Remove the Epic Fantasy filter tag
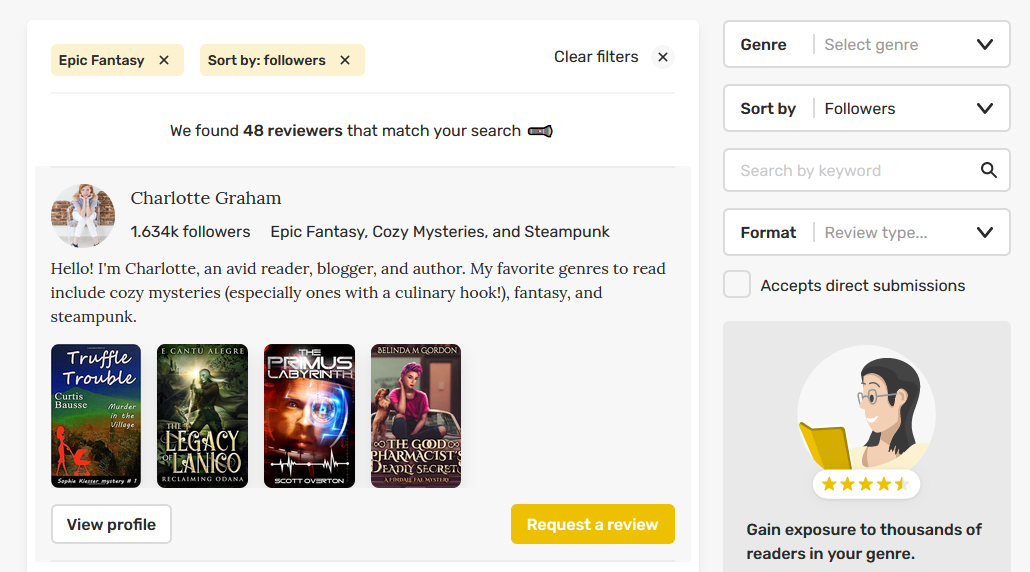Screen dimensions: 1030x572 click(164, 60)
